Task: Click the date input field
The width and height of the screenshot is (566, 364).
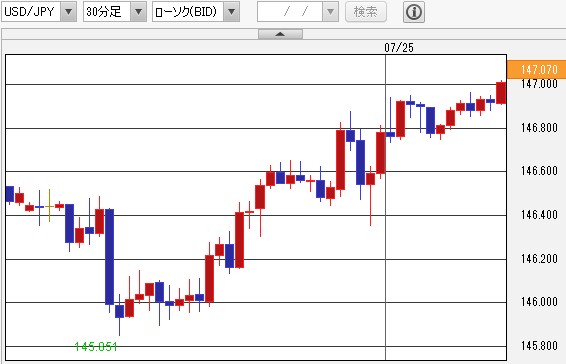Action: (x=290, y=12)
